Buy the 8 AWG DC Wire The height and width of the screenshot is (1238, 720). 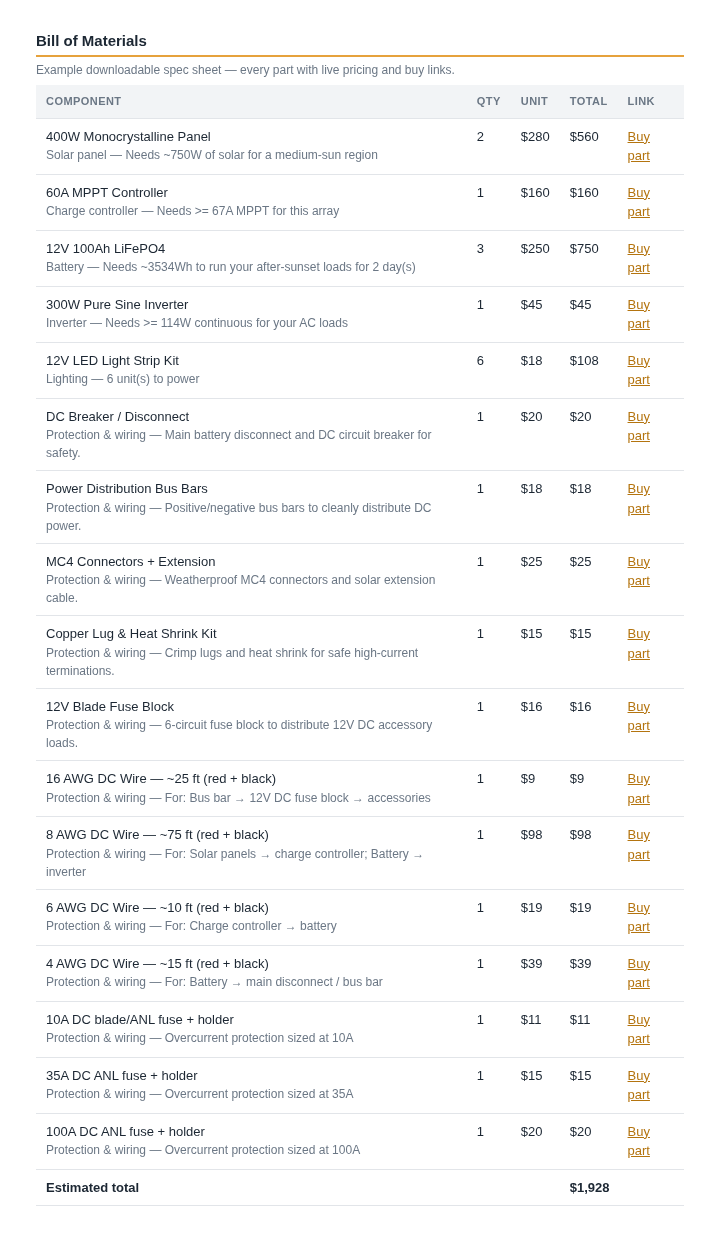click(639, 845)
